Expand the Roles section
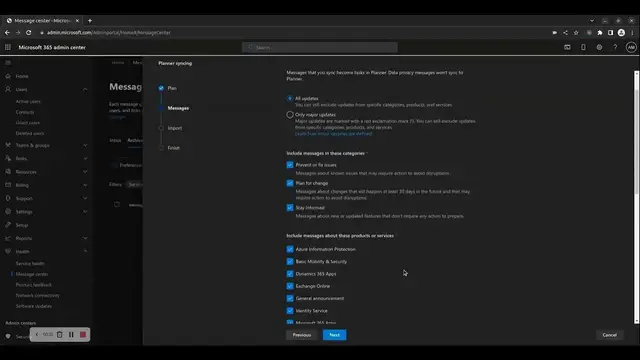640x360 pixels. [85, 158]
